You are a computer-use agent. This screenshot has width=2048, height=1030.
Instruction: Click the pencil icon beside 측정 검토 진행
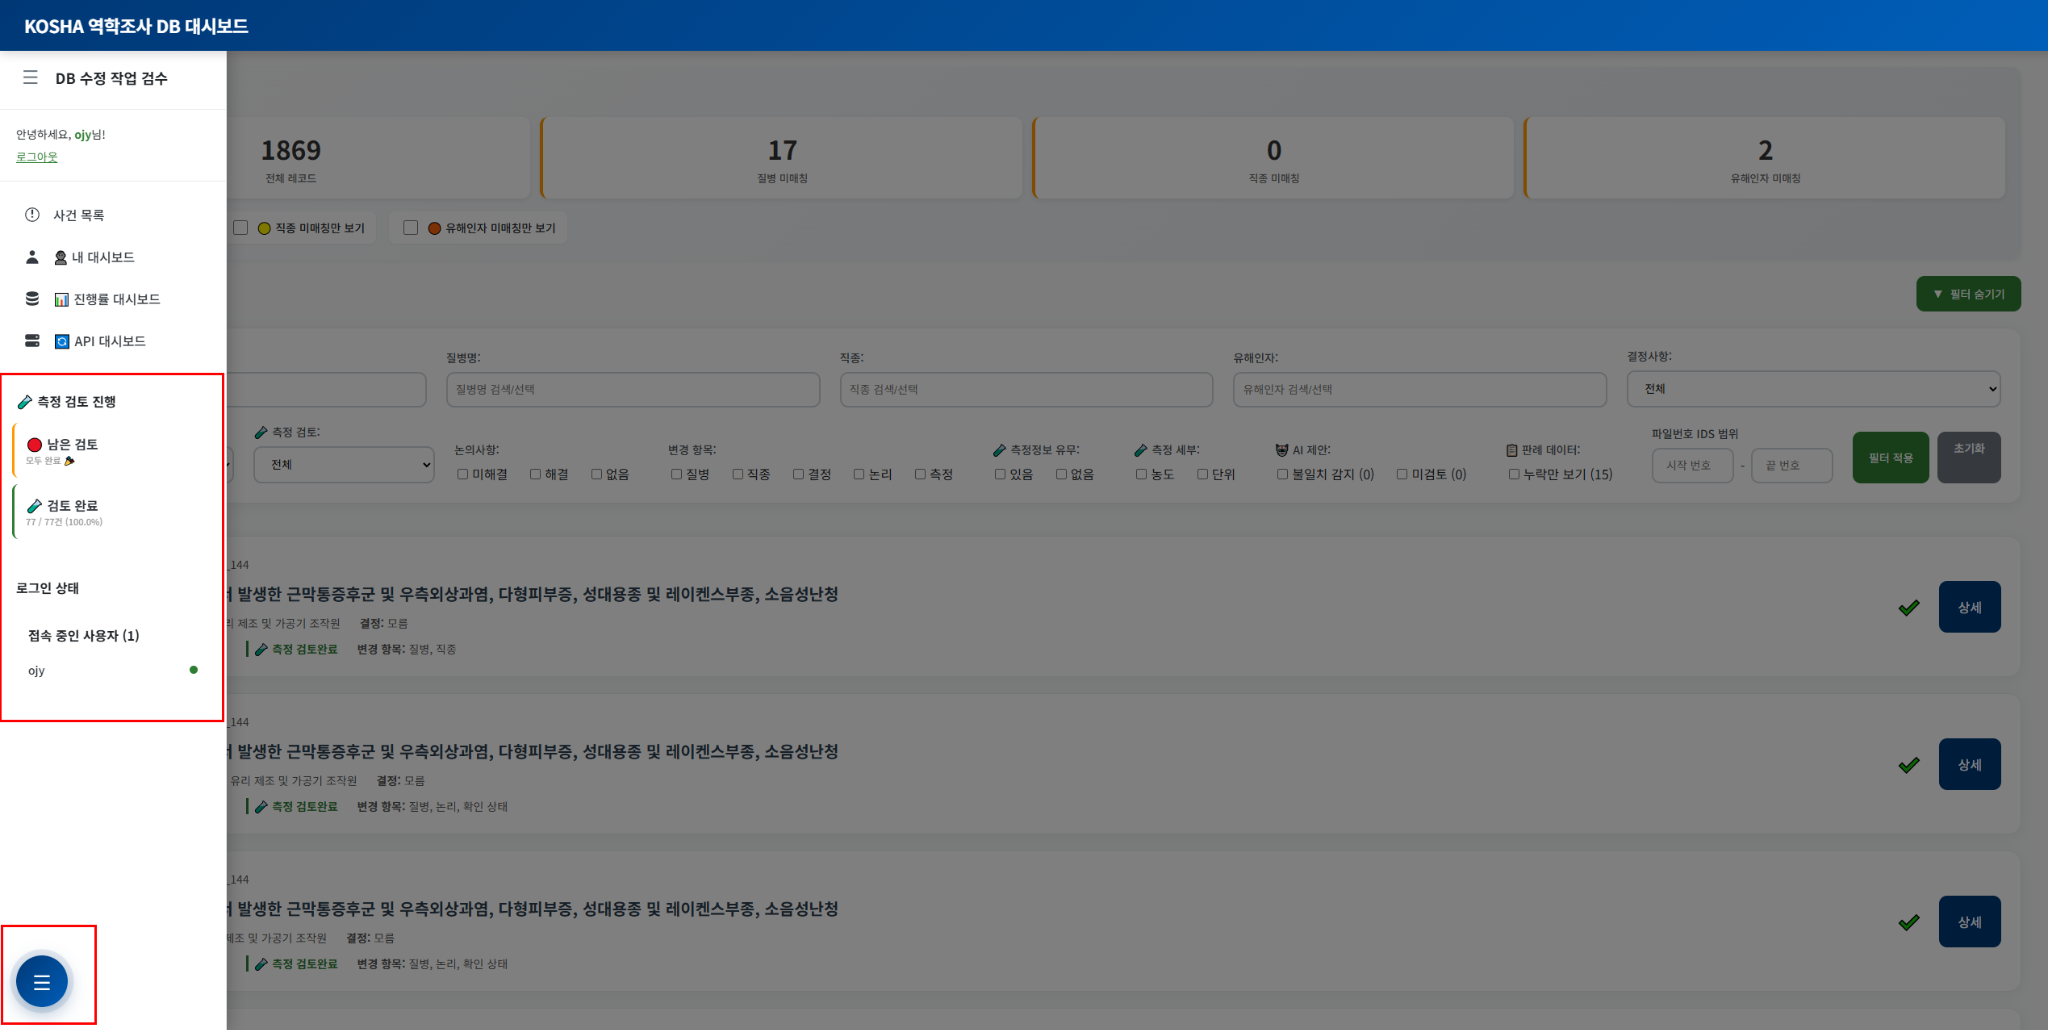25,402
